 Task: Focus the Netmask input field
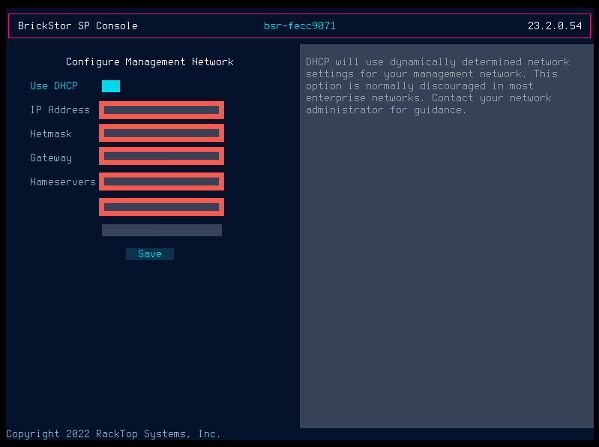[162, 133]
